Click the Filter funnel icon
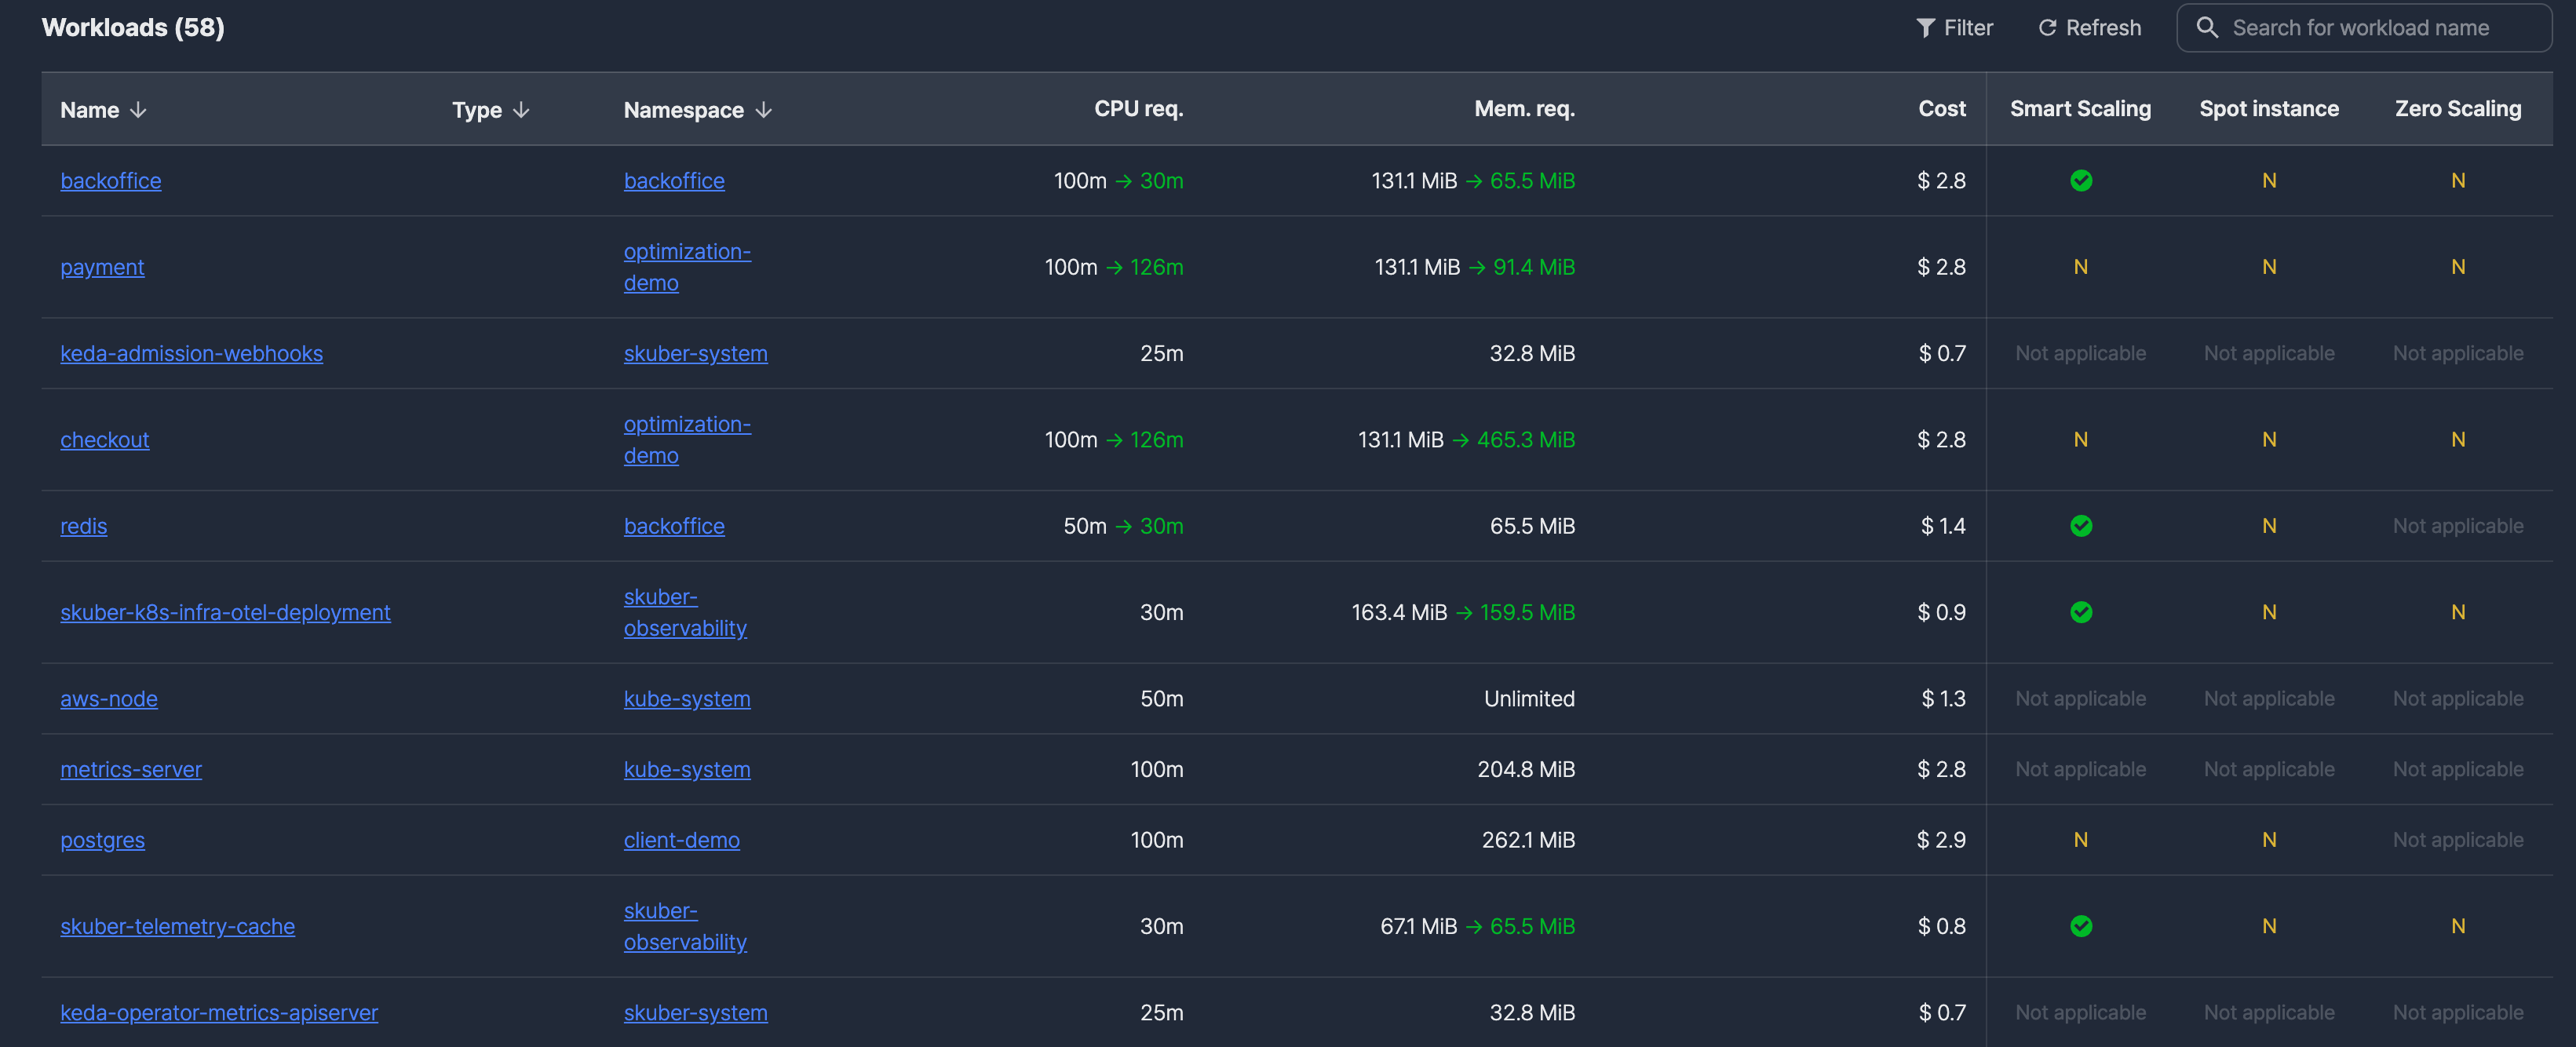The image size is (2576, 1047). tap(1925, 28)
